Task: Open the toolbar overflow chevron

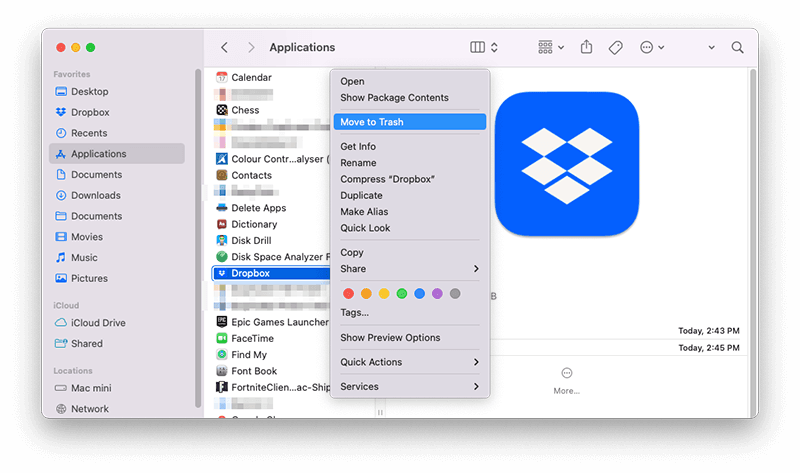Action: [711, 47]
